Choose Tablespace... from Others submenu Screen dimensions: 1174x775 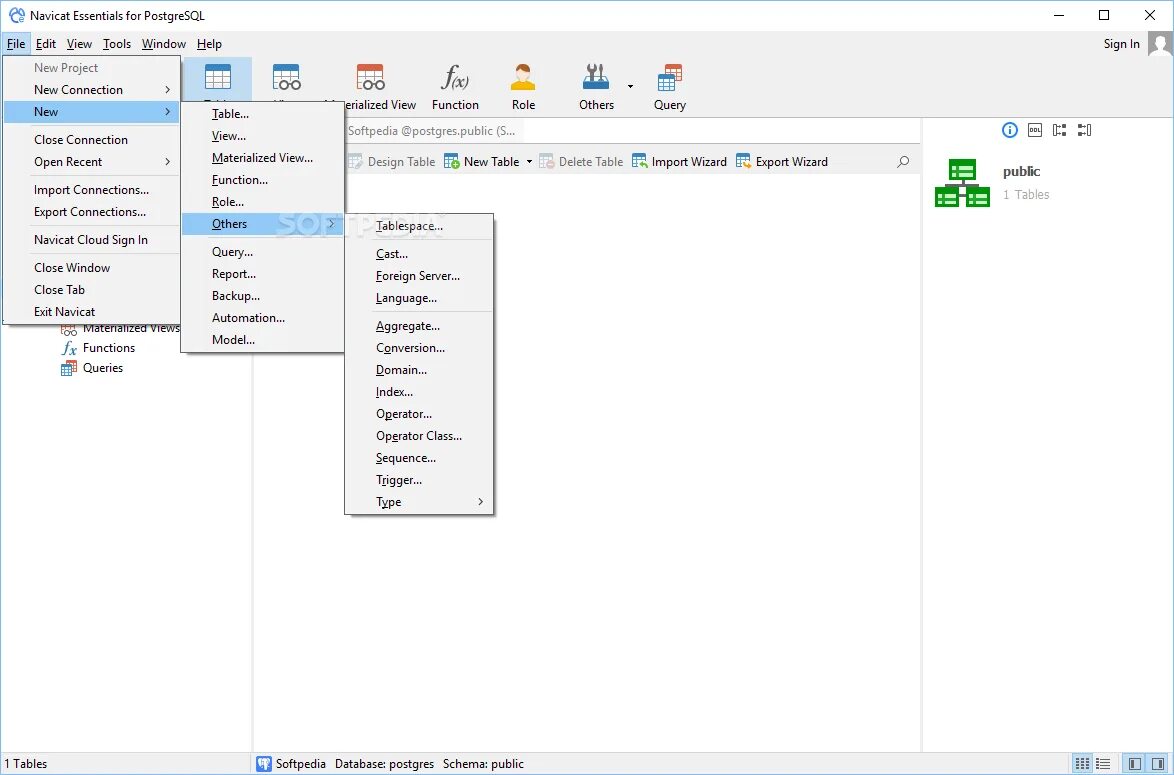coord(419,226)
